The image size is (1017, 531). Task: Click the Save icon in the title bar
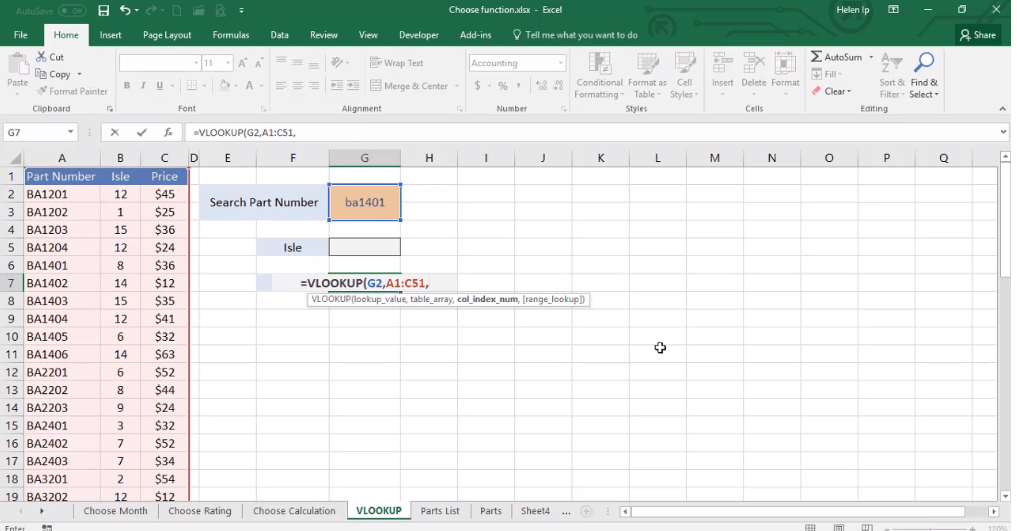(x=104, y=10)
